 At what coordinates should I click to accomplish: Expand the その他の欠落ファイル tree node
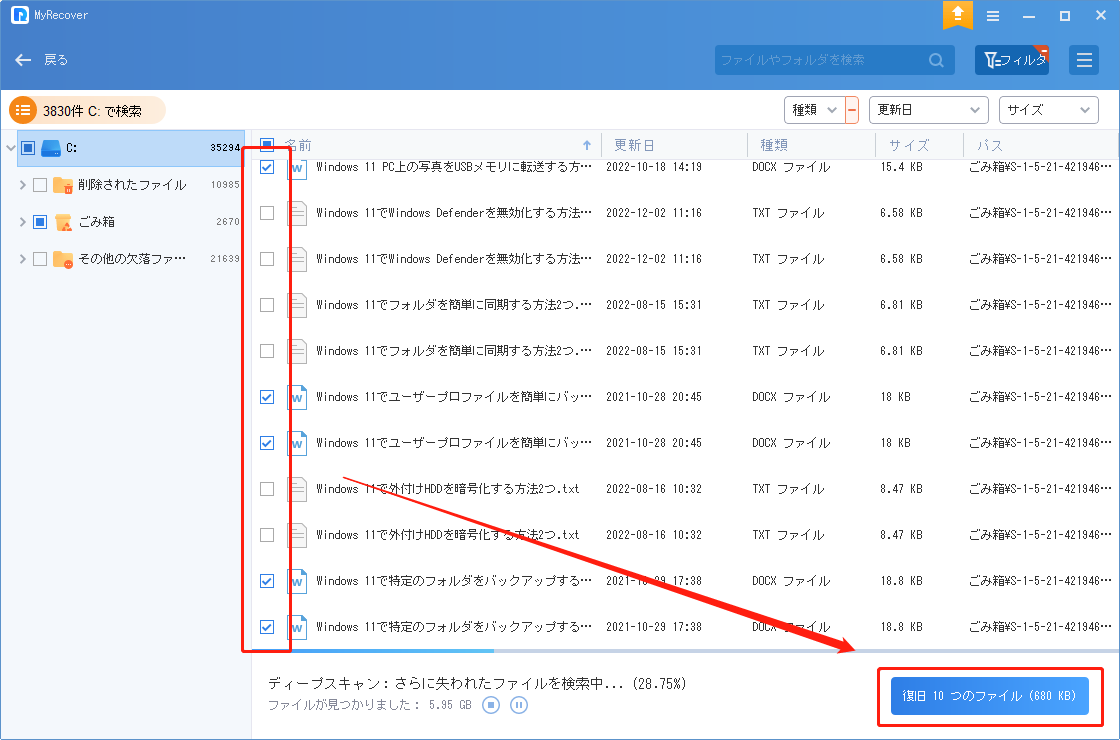pyautogui.click(x=22, y=259)
